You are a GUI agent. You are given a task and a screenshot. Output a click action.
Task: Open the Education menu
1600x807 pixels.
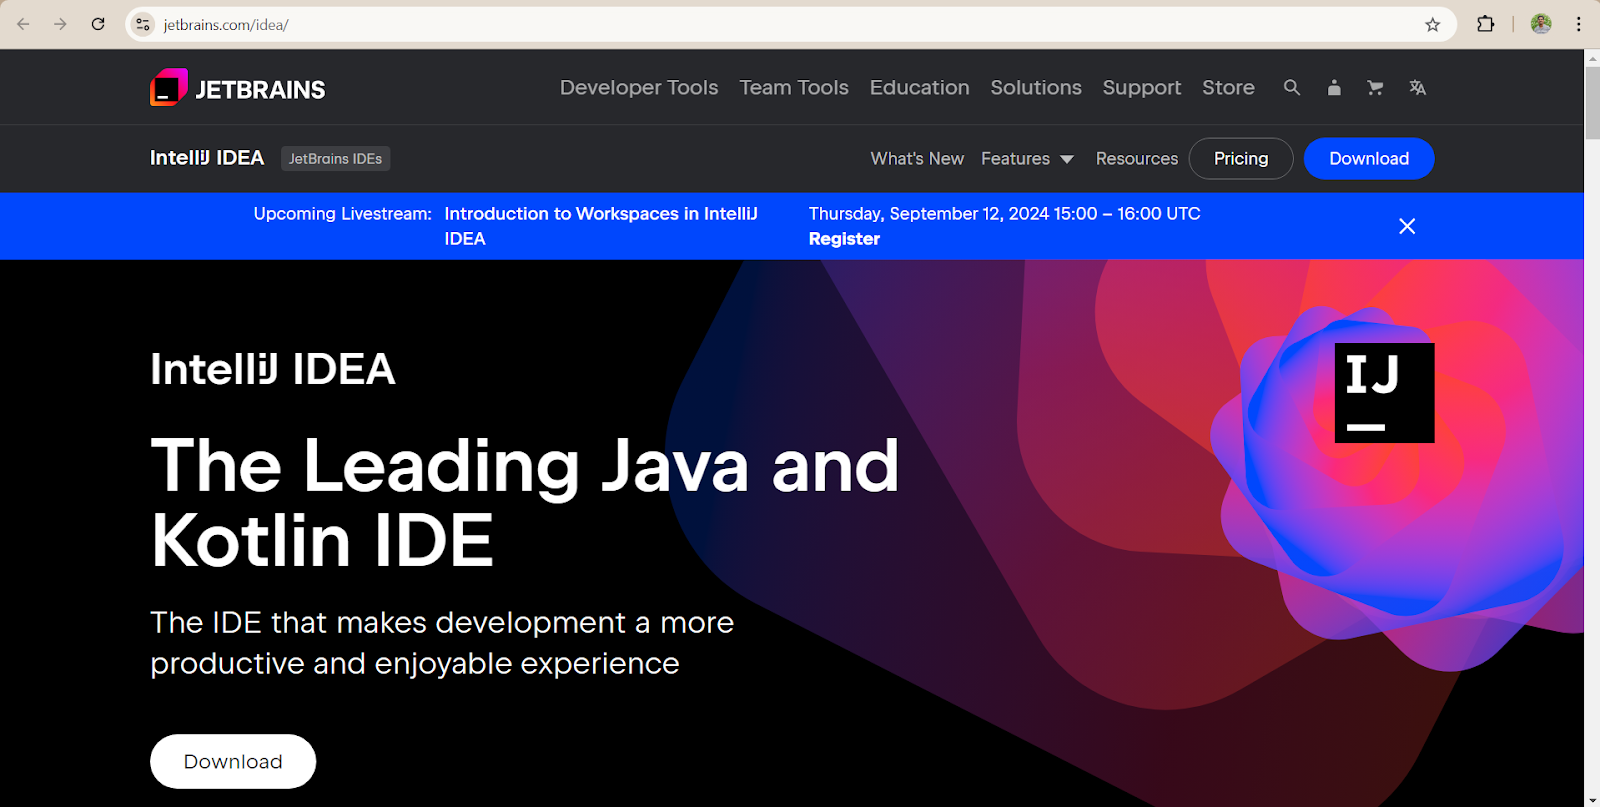[920, 88]
